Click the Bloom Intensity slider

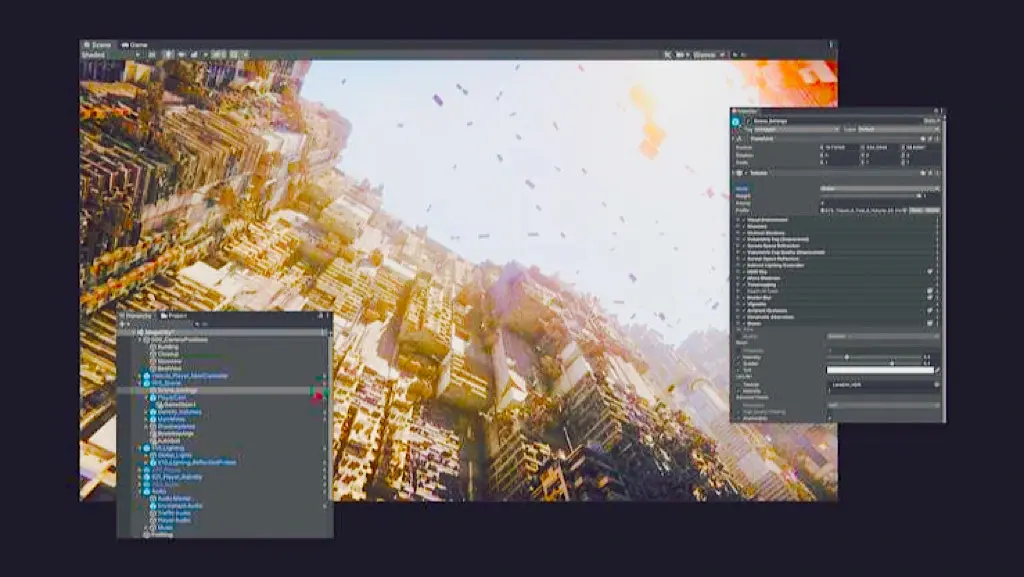click(874, 357)
